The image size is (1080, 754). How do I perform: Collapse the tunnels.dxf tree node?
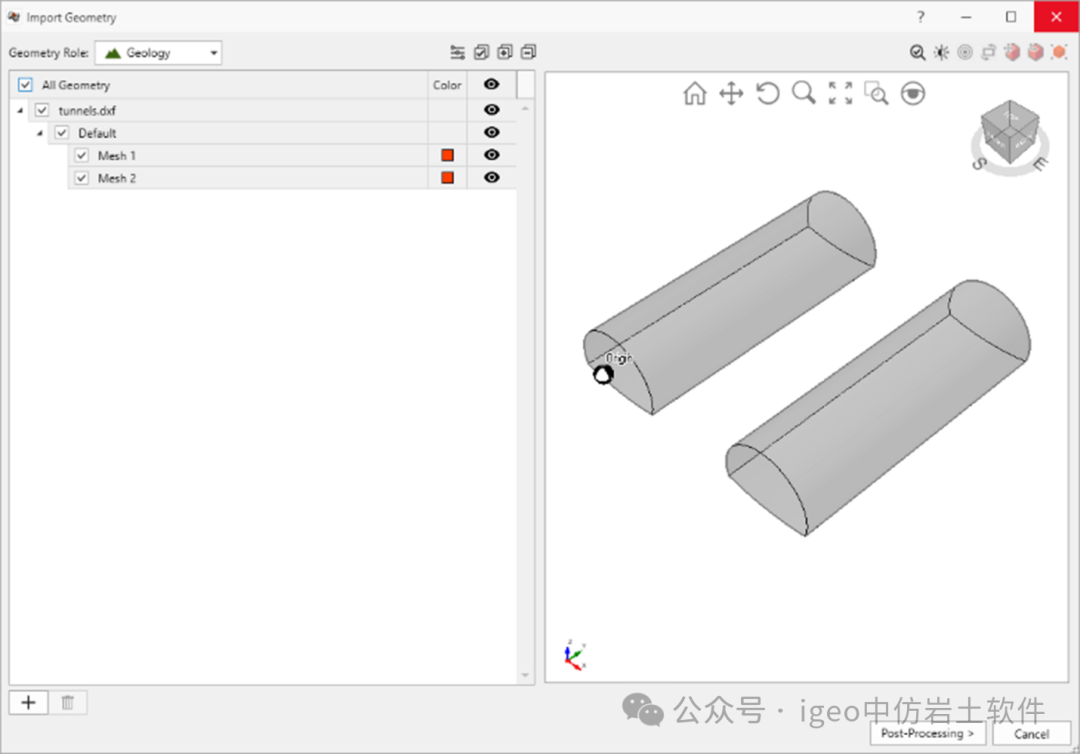(x=21, y=111)
